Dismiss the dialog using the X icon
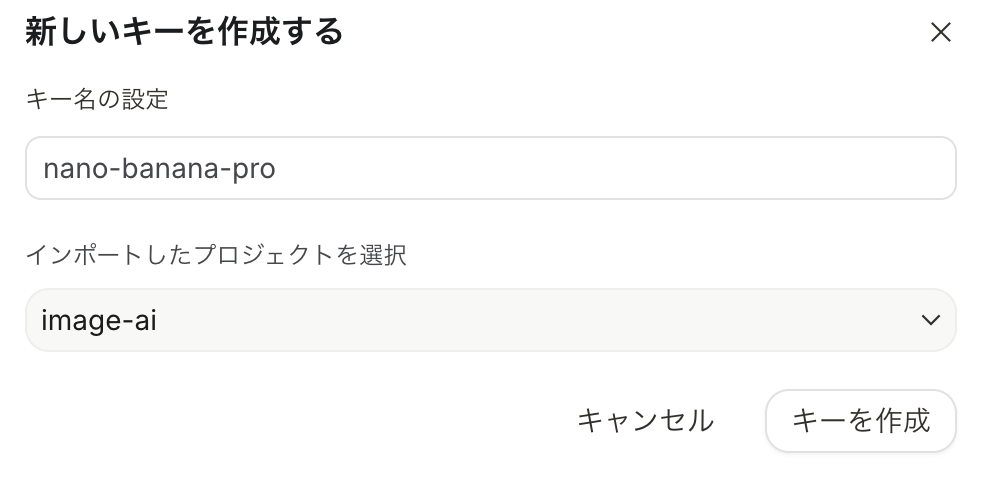The height and width of the screenshot is (504, 982). coord(940,33)
